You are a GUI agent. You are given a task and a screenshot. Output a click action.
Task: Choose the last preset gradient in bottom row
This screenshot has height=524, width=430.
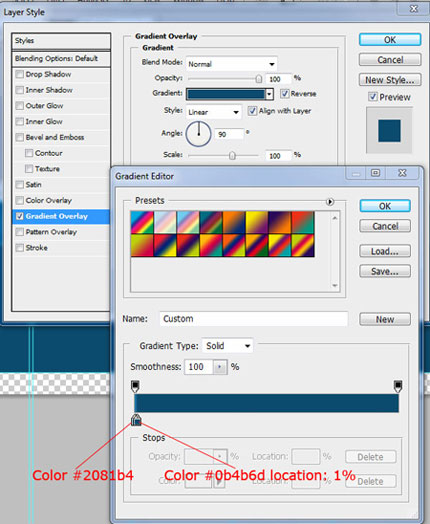pyautogui.click(x=303, y=245)
